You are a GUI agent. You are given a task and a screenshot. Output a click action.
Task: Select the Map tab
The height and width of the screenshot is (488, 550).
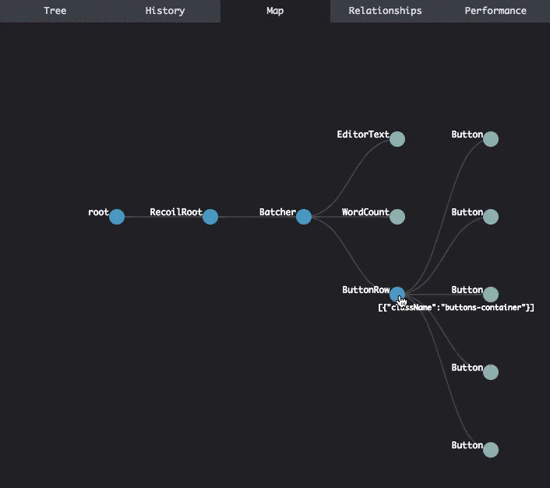(275, 11)
